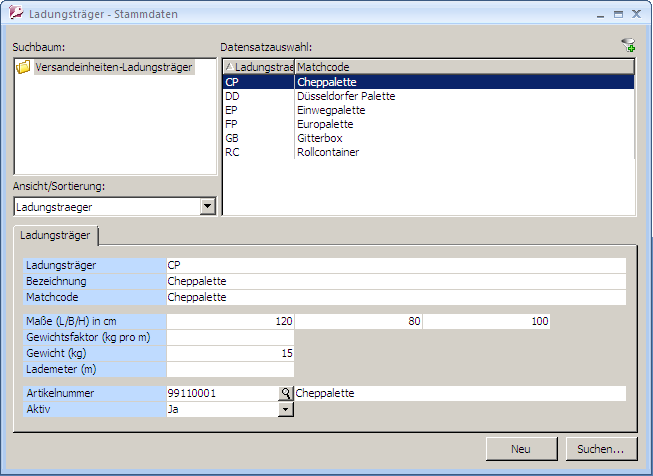Click the Artikelnummer field containing 99110001
This screenshot has width=653, height=476.
(221, 394)
